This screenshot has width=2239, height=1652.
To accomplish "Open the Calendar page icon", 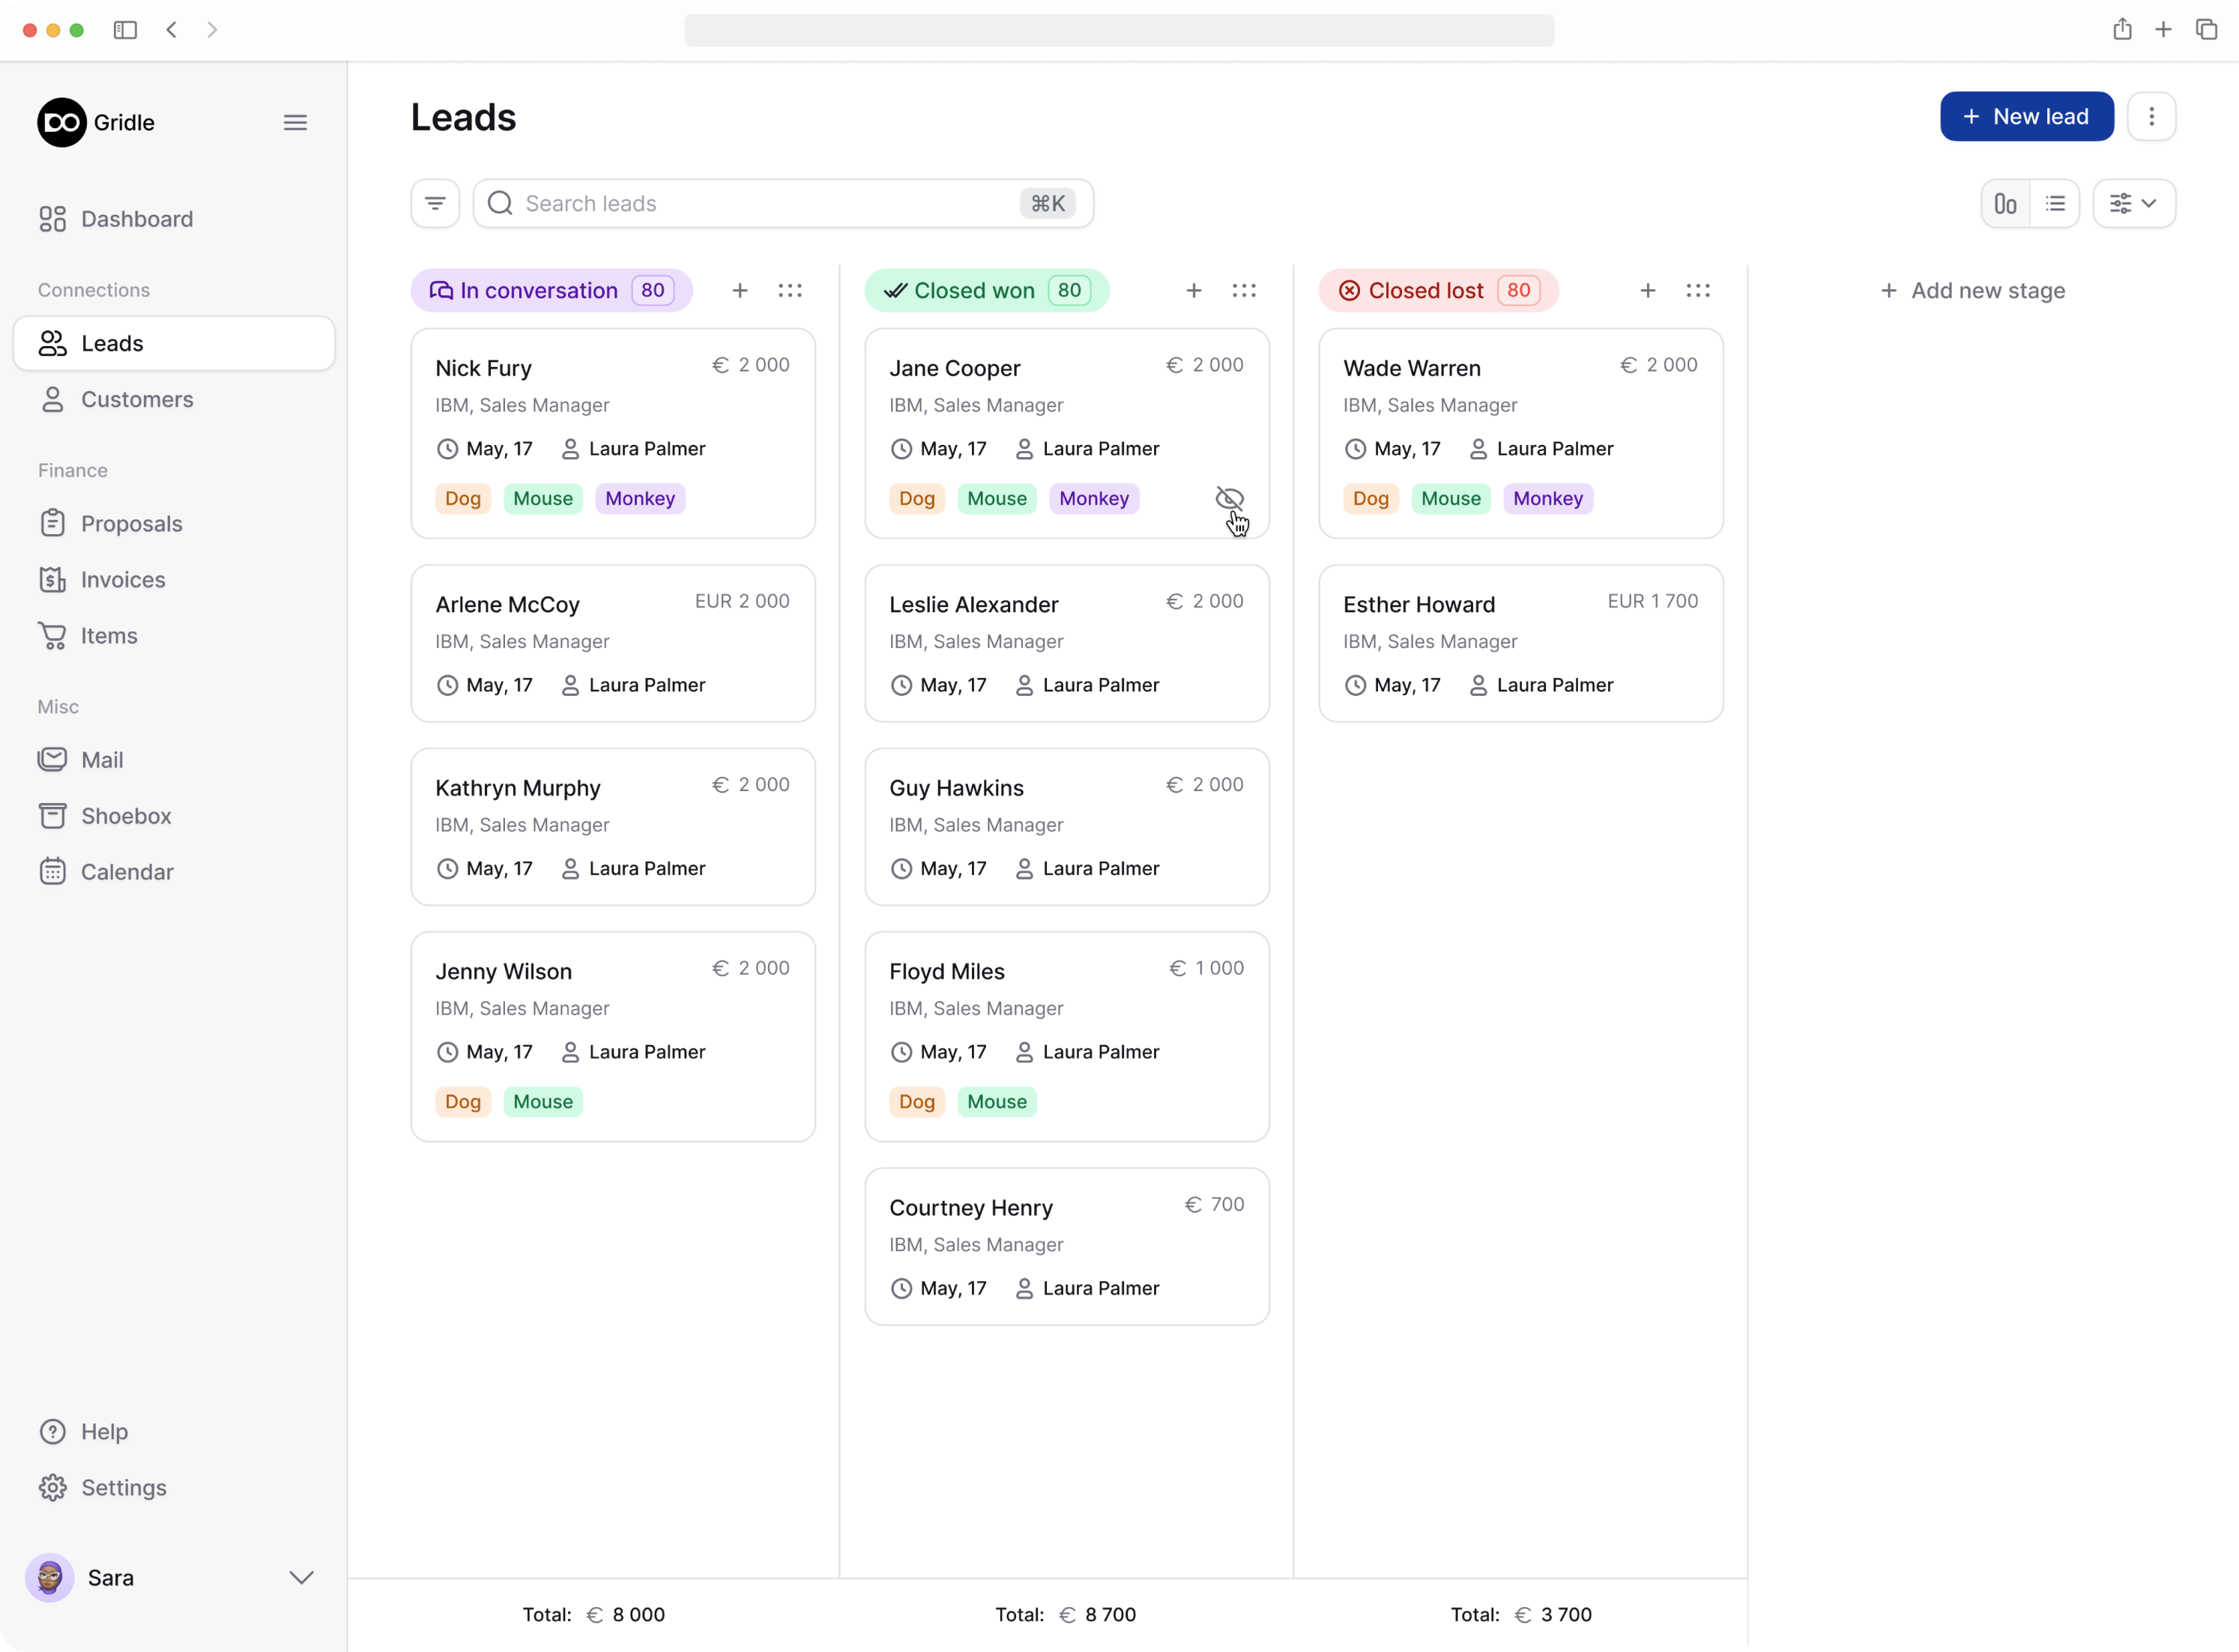I will tap(52, 871).
